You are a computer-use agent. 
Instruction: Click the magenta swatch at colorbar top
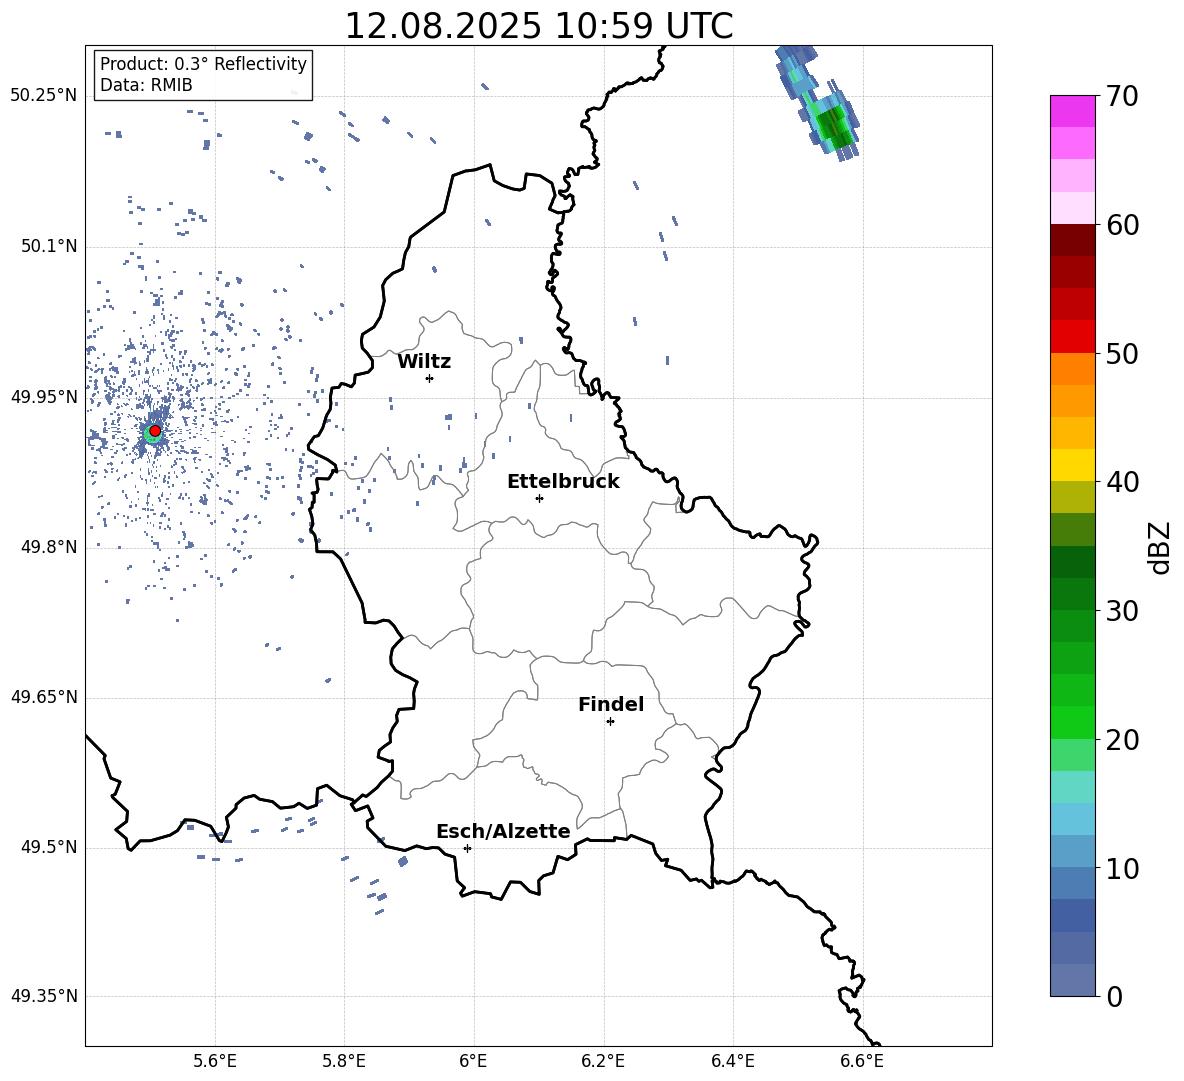pos(1072,111)
